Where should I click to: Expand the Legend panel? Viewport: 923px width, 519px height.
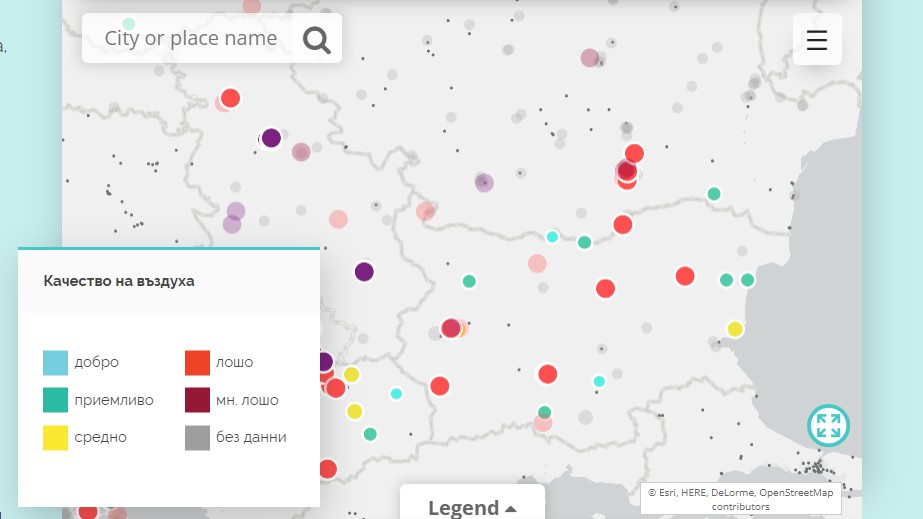[x=472, y=507]
